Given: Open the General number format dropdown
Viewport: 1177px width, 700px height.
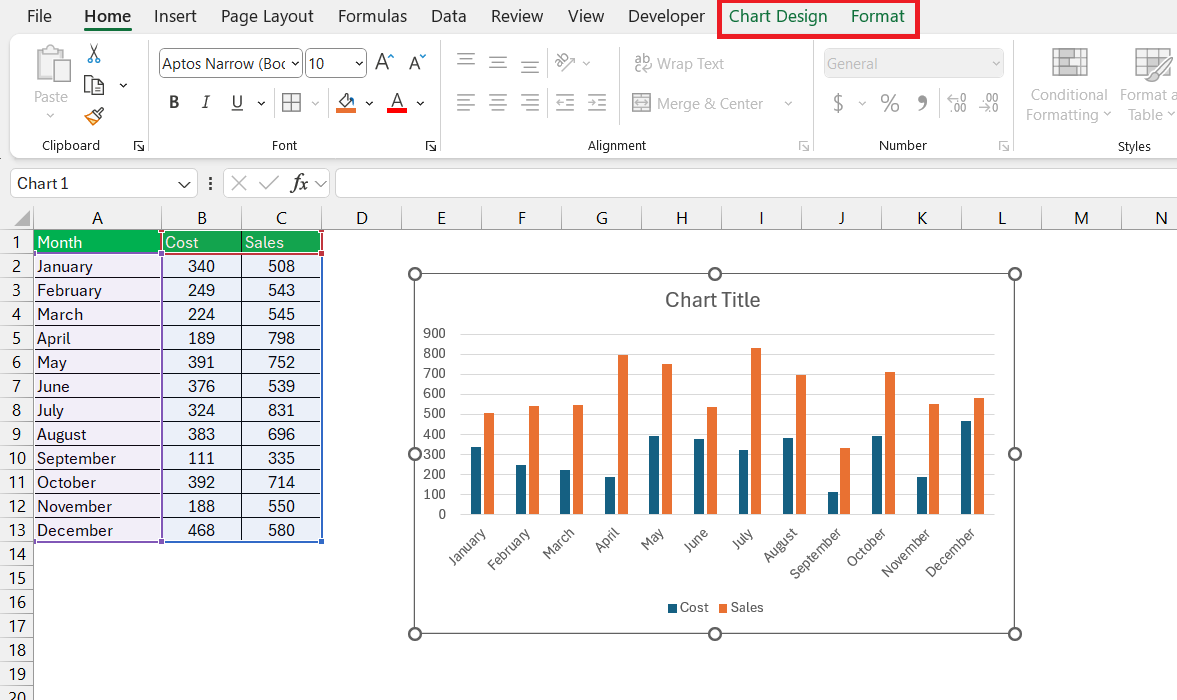Looking at the screenshot, I should click(x=996, y=64).
